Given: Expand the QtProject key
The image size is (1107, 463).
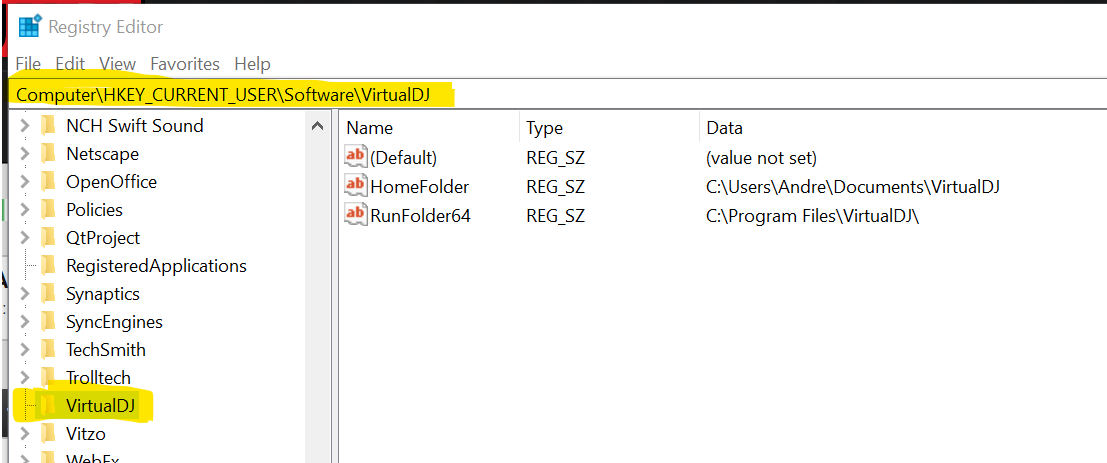Looking at the screenshot, I should coord(25,238).
